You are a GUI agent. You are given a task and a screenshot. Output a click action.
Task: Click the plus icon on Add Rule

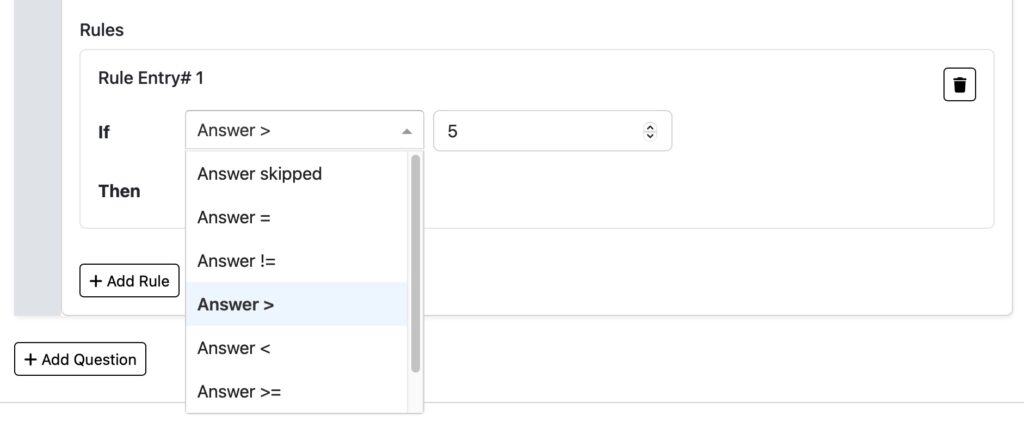tap(96, 281)
